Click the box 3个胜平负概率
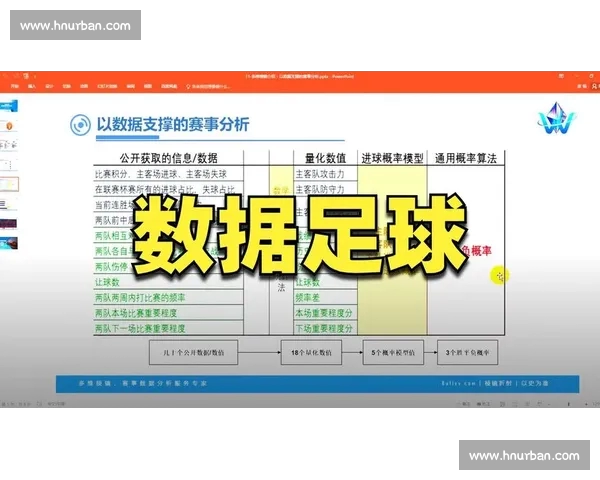 467,353
